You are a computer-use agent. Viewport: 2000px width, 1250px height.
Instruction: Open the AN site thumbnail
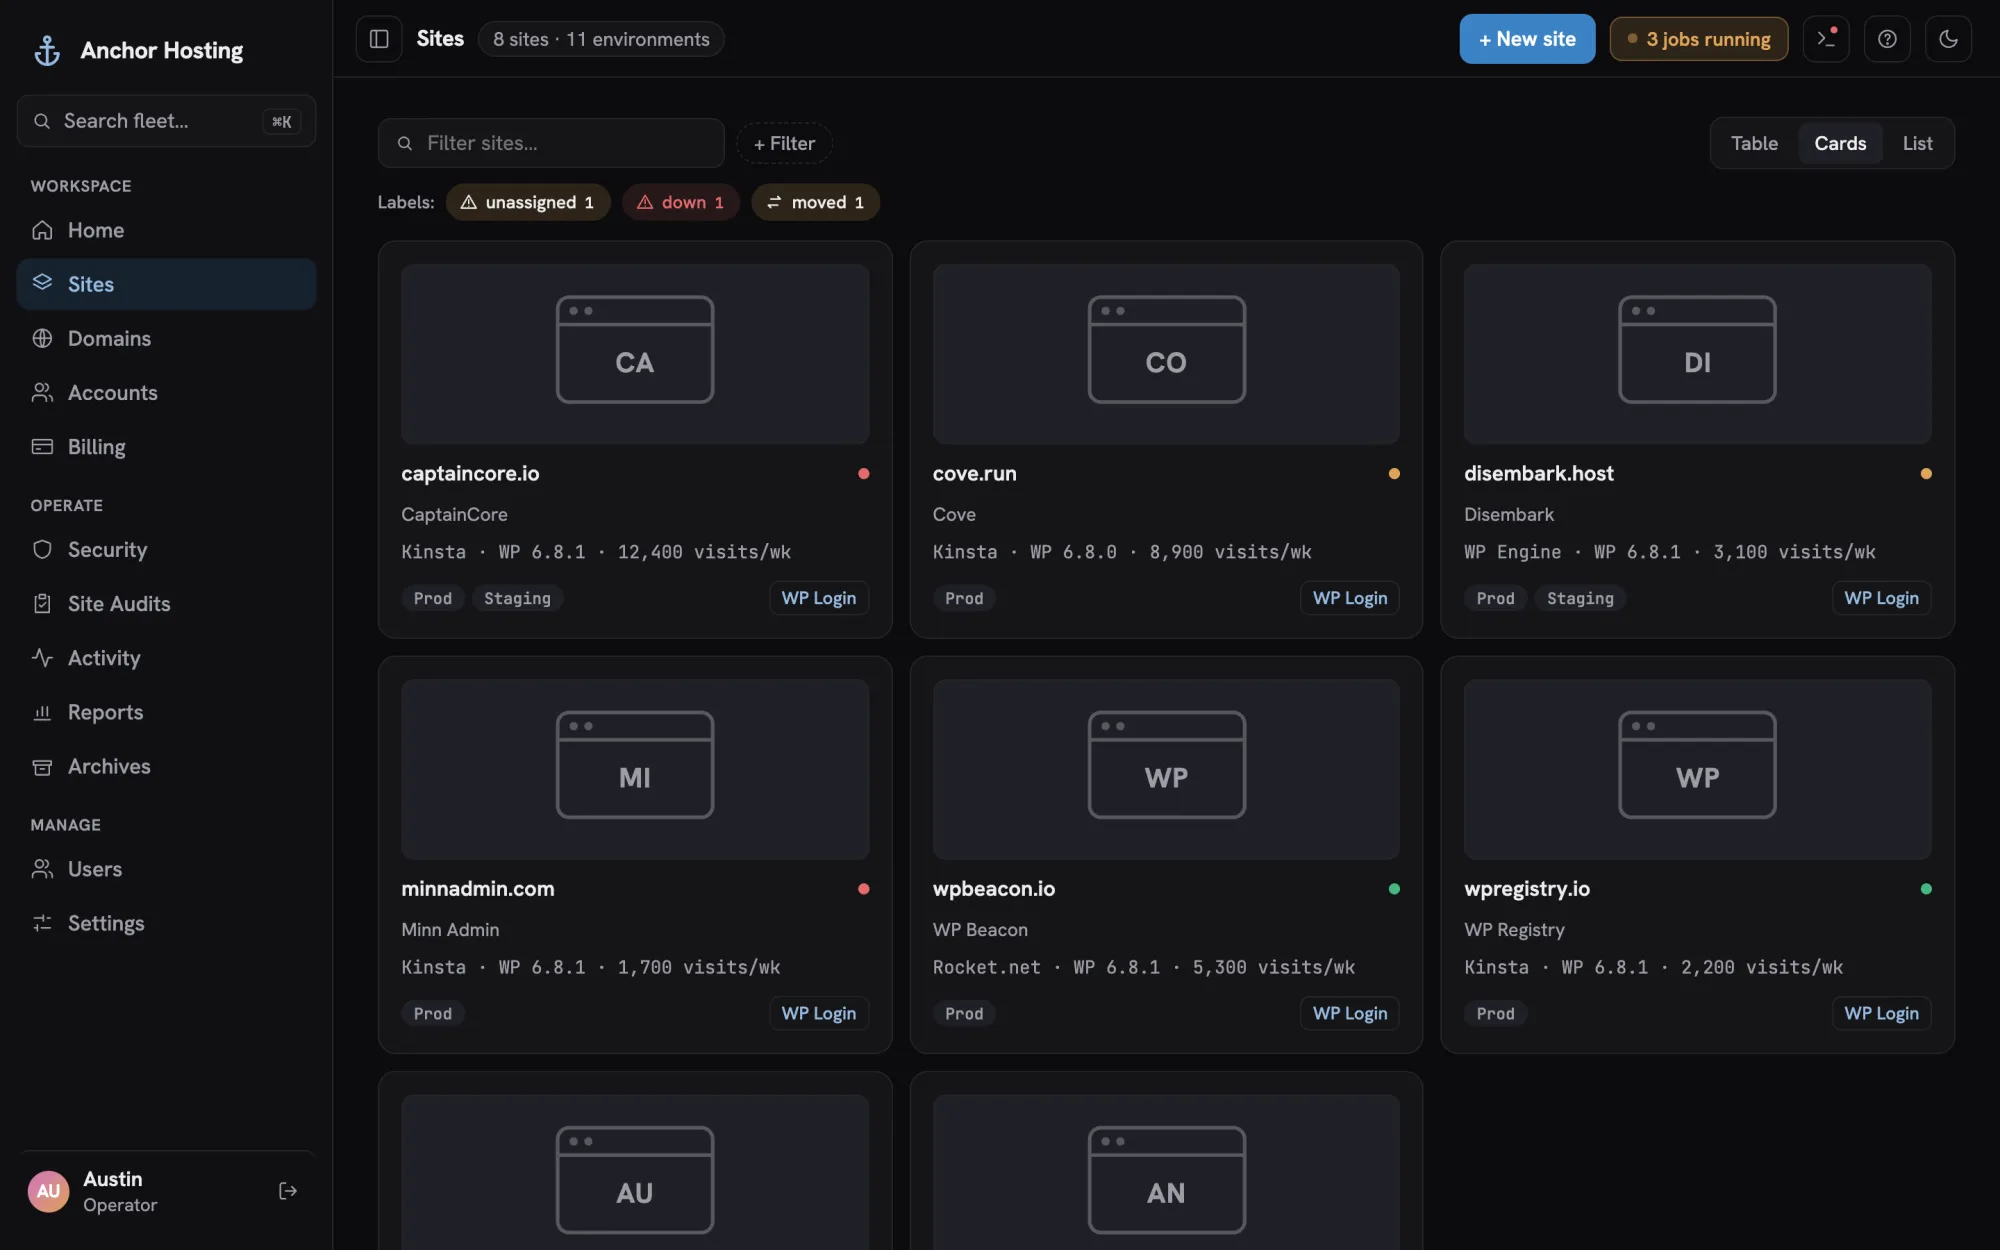coord(1166,1172)
